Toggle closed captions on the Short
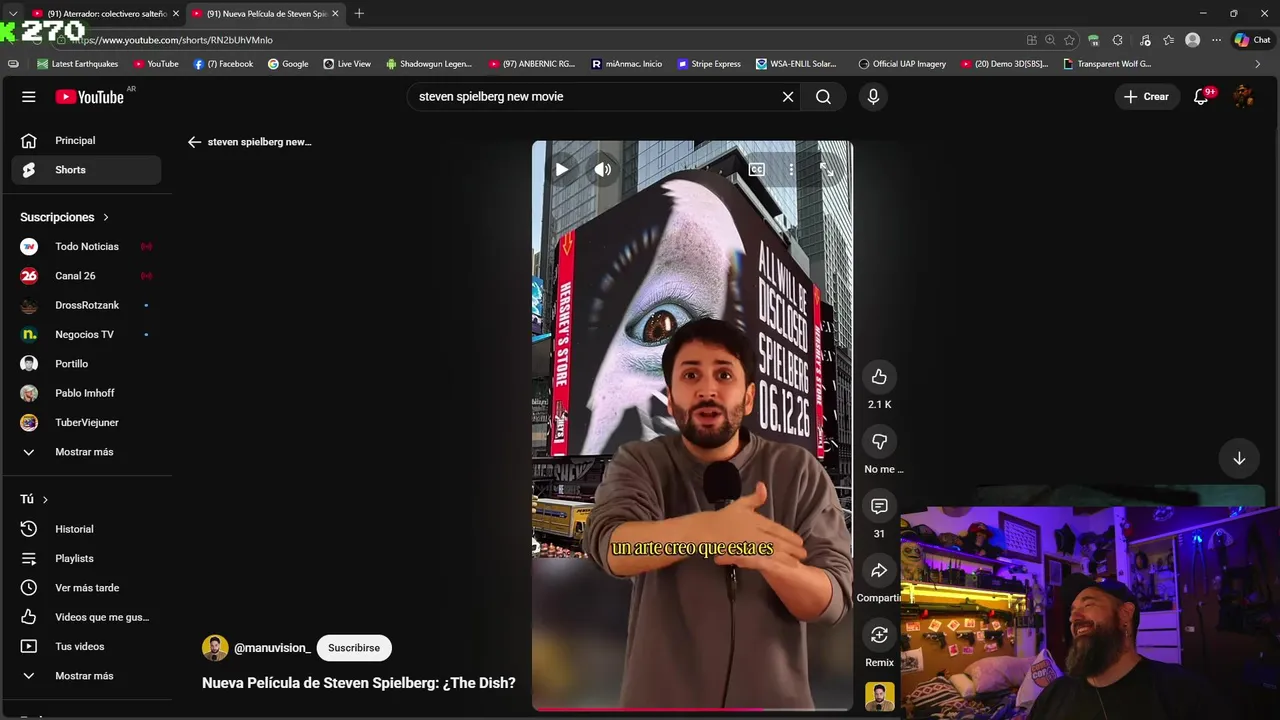 [757, 170]
